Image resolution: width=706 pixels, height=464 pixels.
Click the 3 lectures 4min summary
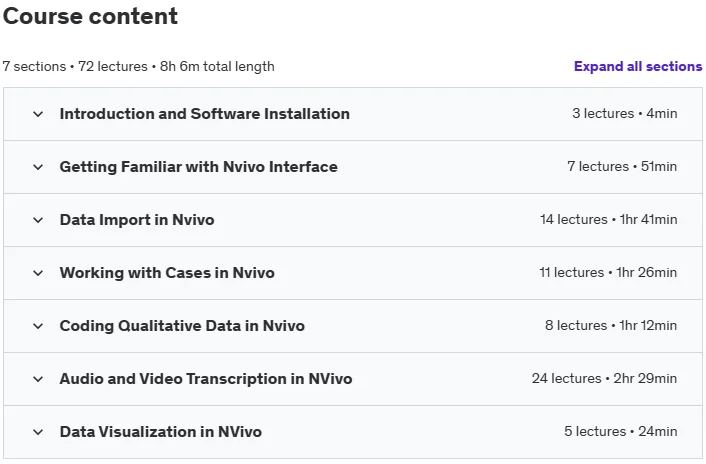[x=625, y=113]
